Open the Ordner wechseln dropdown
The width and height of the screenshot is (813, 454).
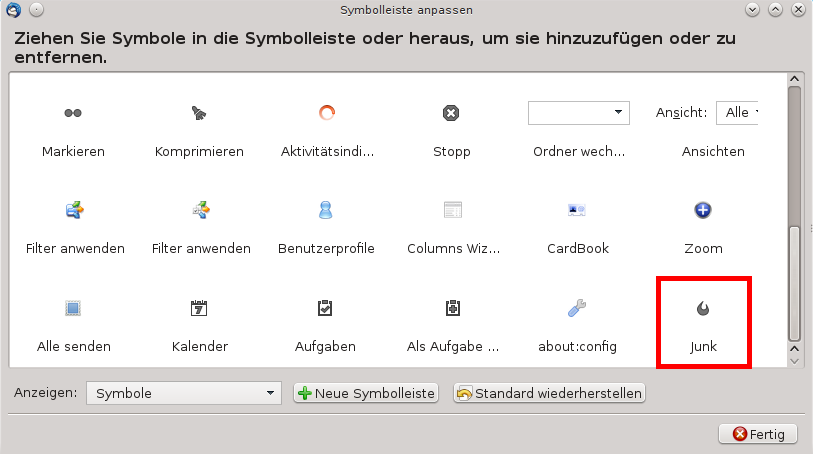pyautogui.click(x=578, y=112)
